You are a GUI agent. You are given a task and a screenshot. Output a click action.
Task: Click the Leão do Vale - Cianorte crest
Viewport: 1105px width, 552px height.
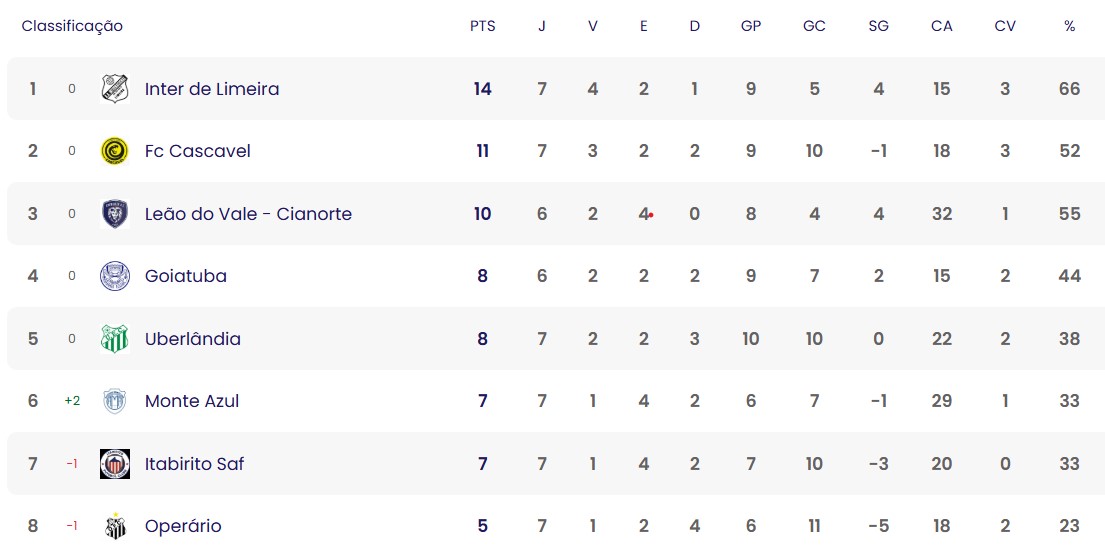tap(115, 214)
